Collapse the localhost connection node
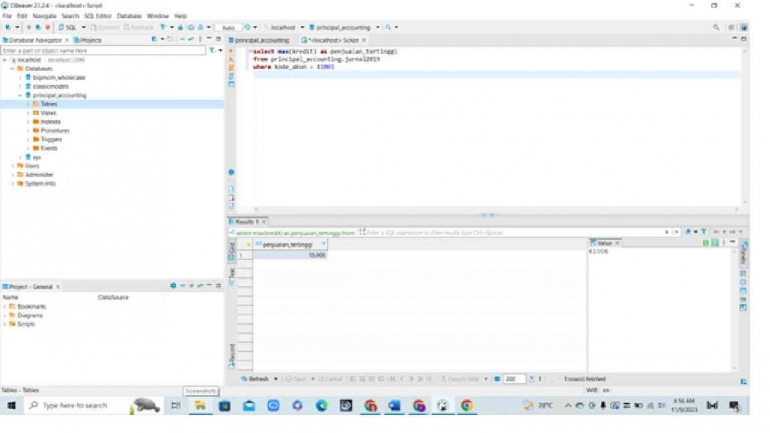This screenshot has width=770, height=433. (x=5, y=60)
